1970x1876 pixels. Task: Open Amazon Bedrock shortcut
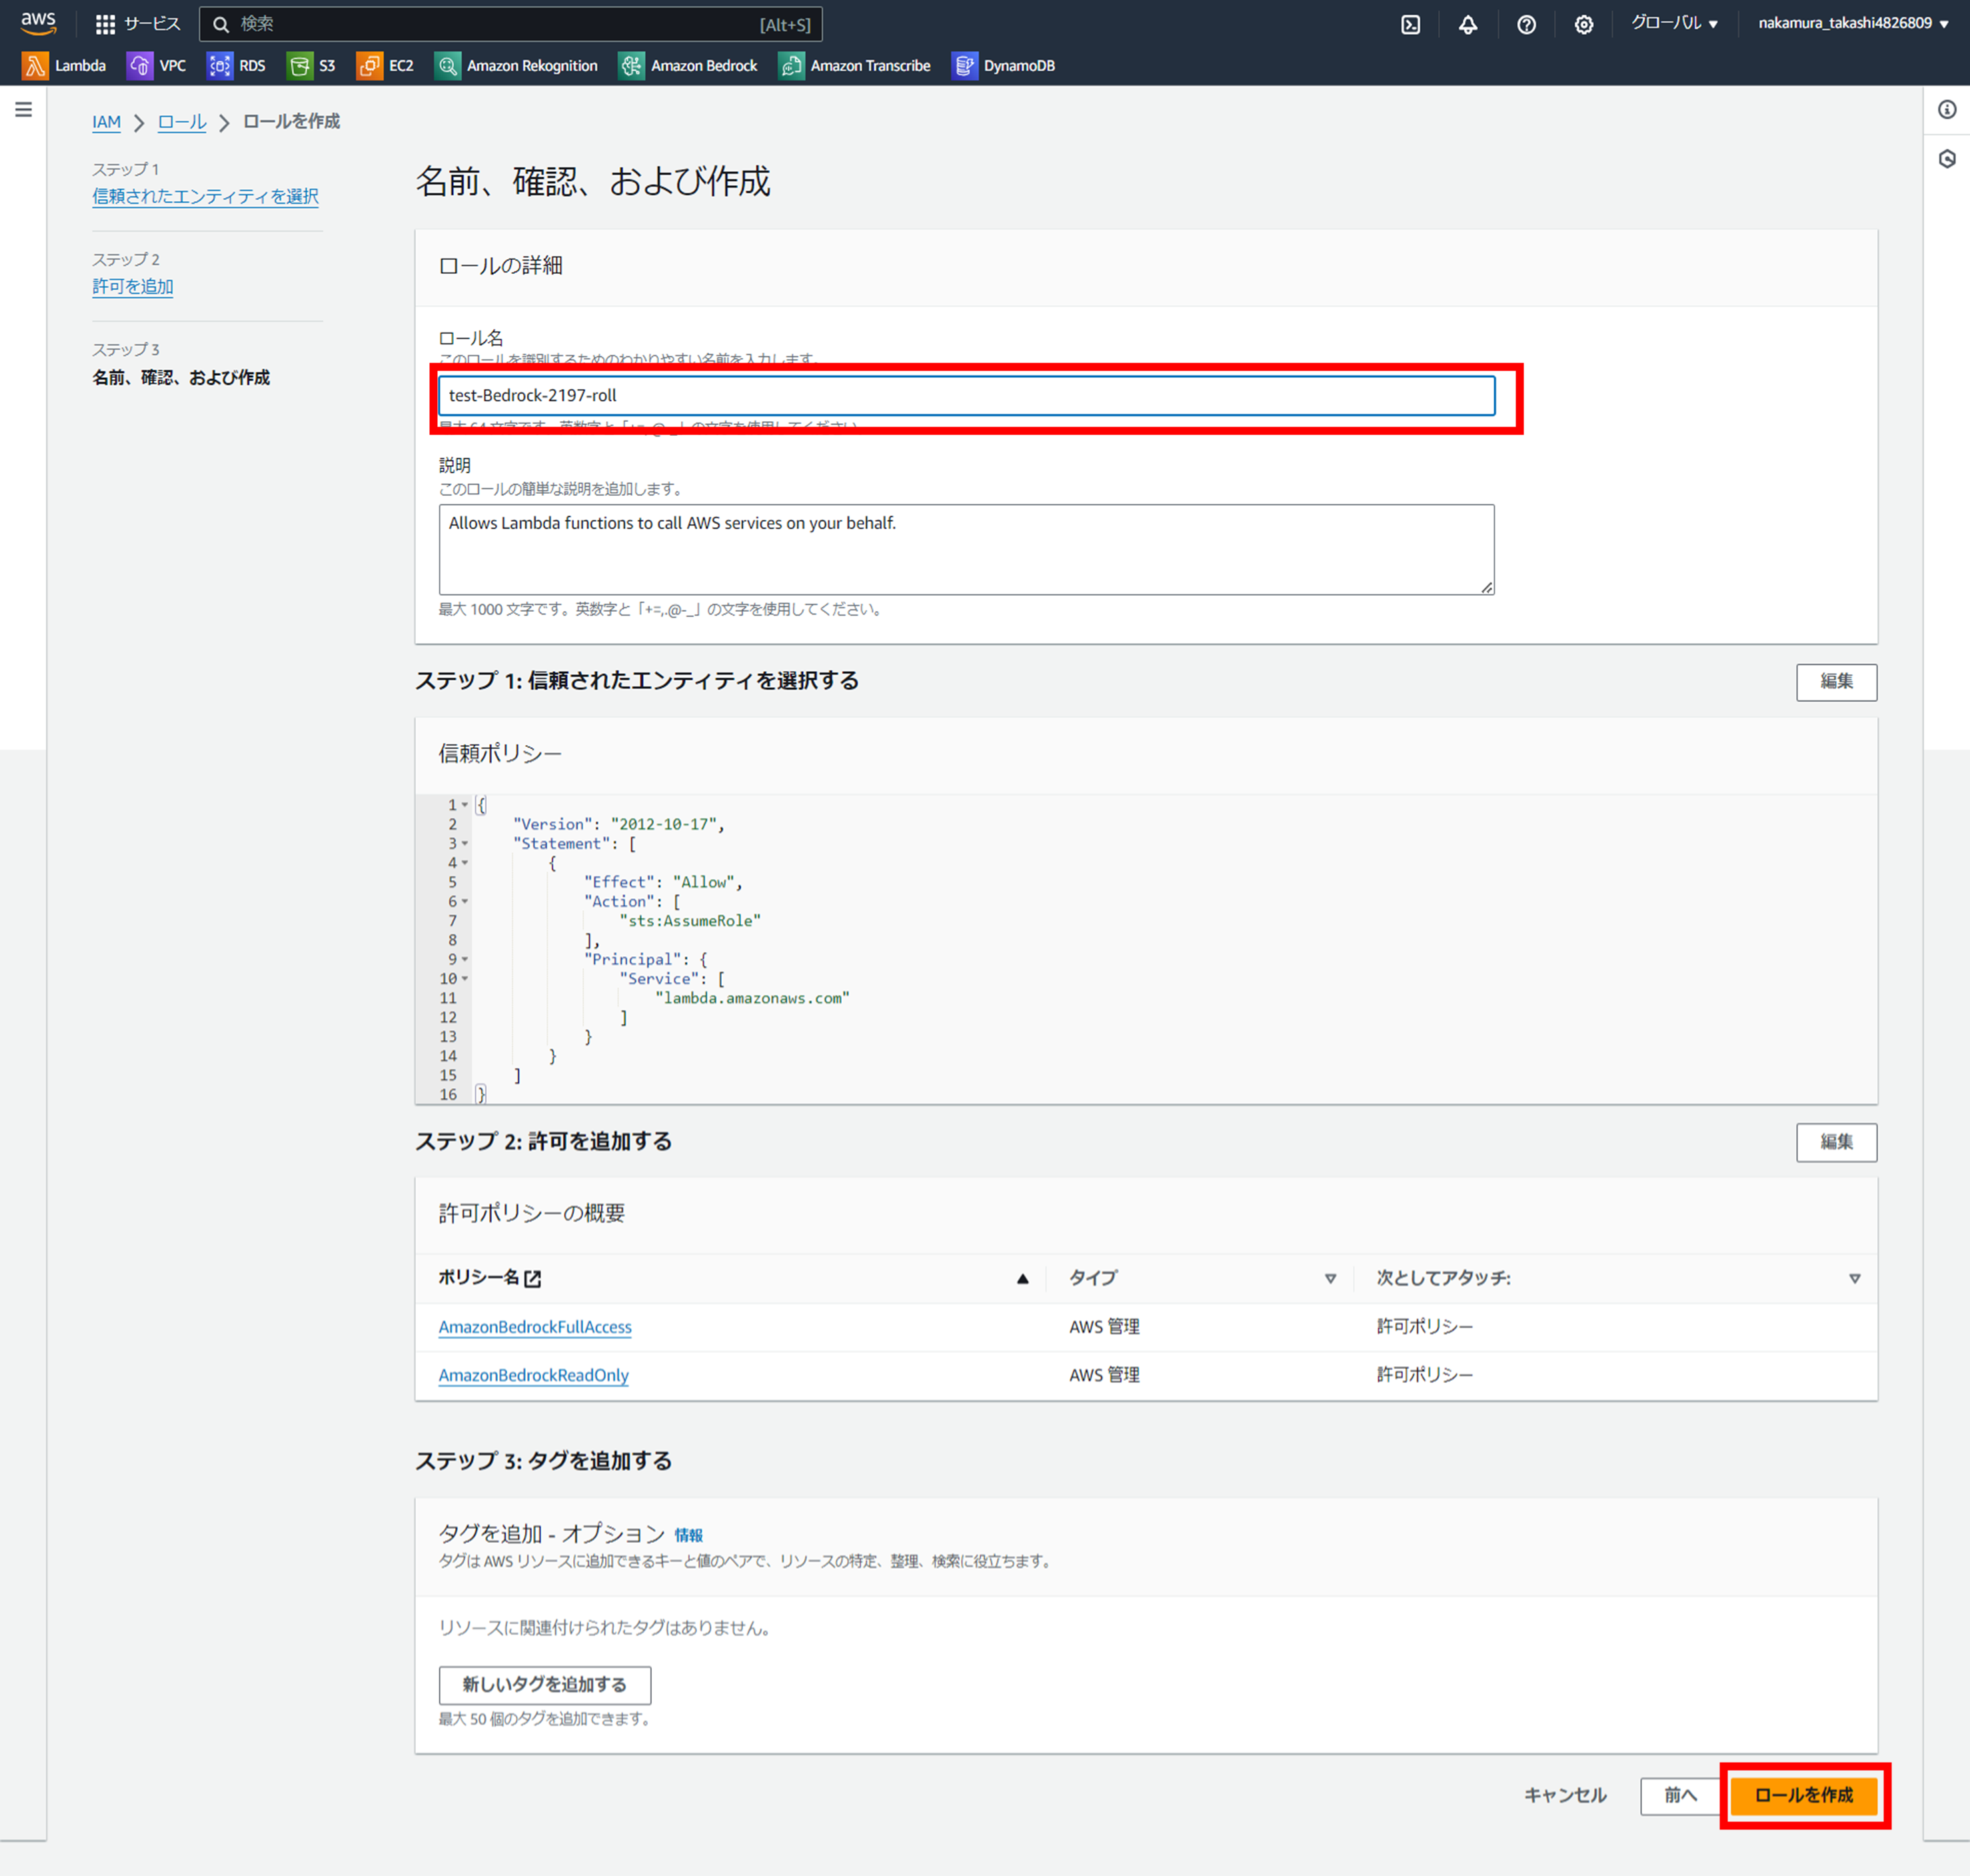pyautogui.click(x=689, y=66)
